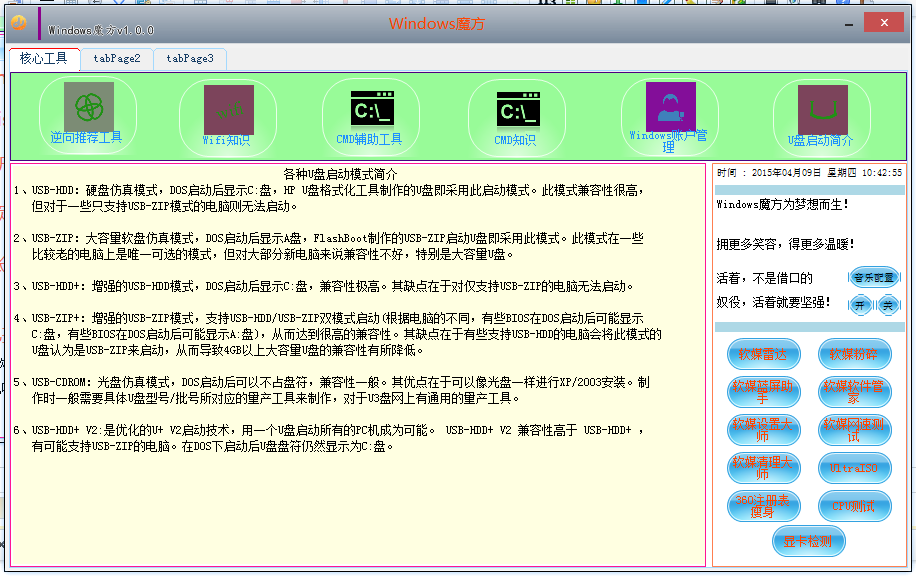Open the CMD知识 icon
This screenshot has width=916, height=576.
pyautogui.click(x=516, y=117)
